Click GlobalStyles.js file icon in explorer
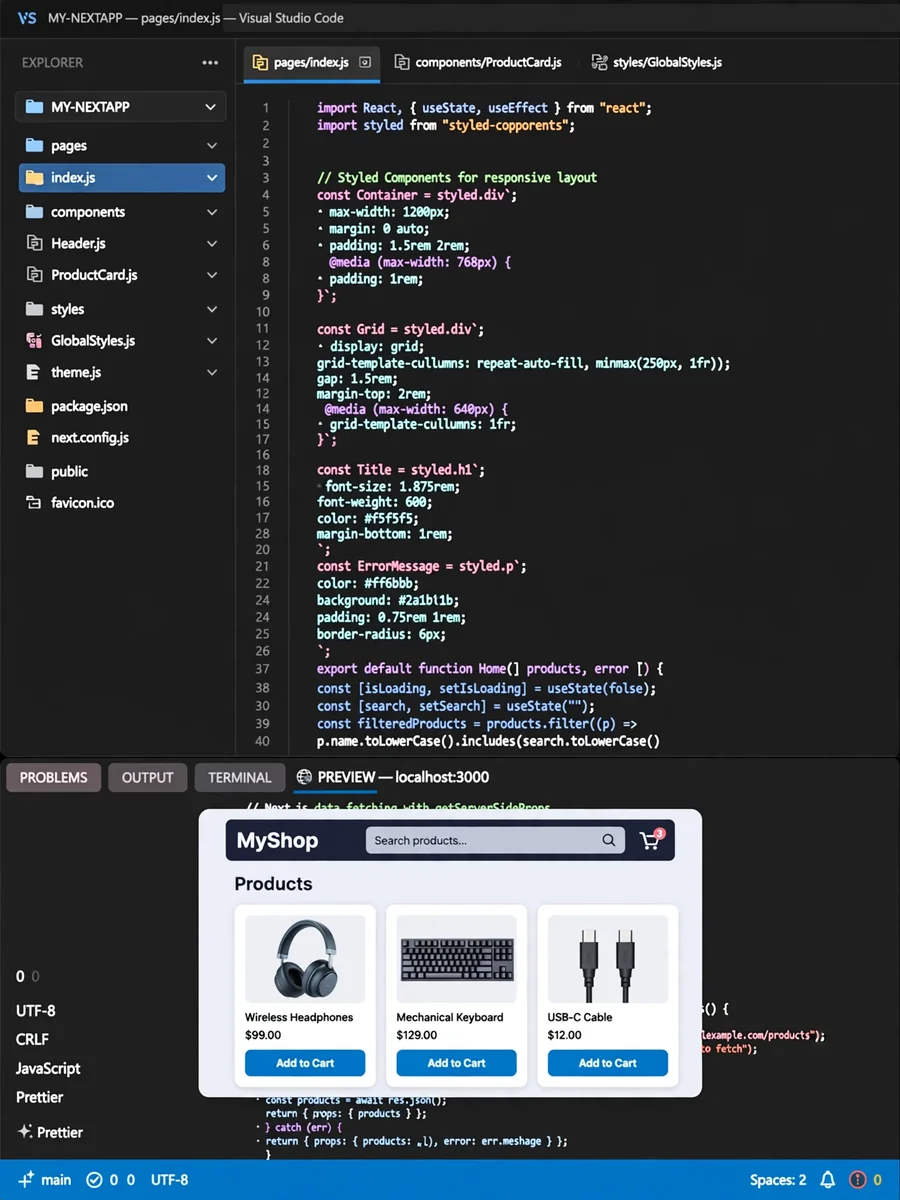Image resolution: width=900 pixels, height=1200 pixels. pyautogui.click(x=34, y=341)
